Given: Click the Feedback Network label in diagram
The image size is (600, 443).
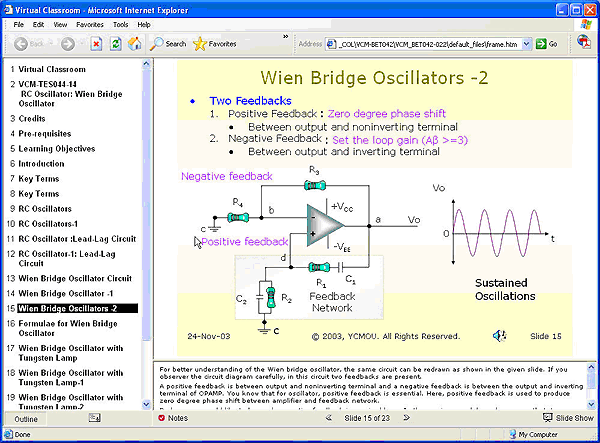Looking at the screenshot, I should [332, 302].
